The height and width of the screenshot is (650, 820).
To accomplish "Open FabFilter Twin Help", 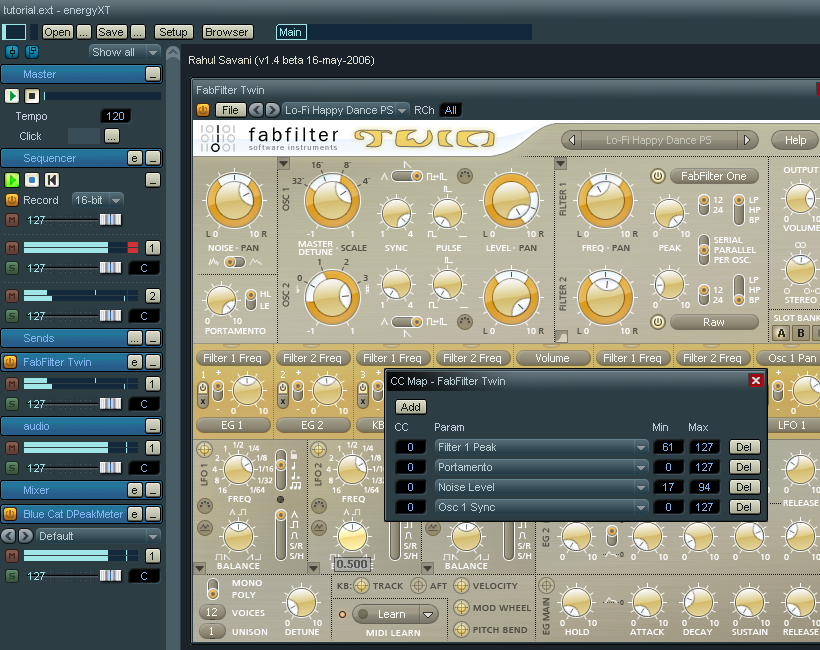I will coord(795,140).
